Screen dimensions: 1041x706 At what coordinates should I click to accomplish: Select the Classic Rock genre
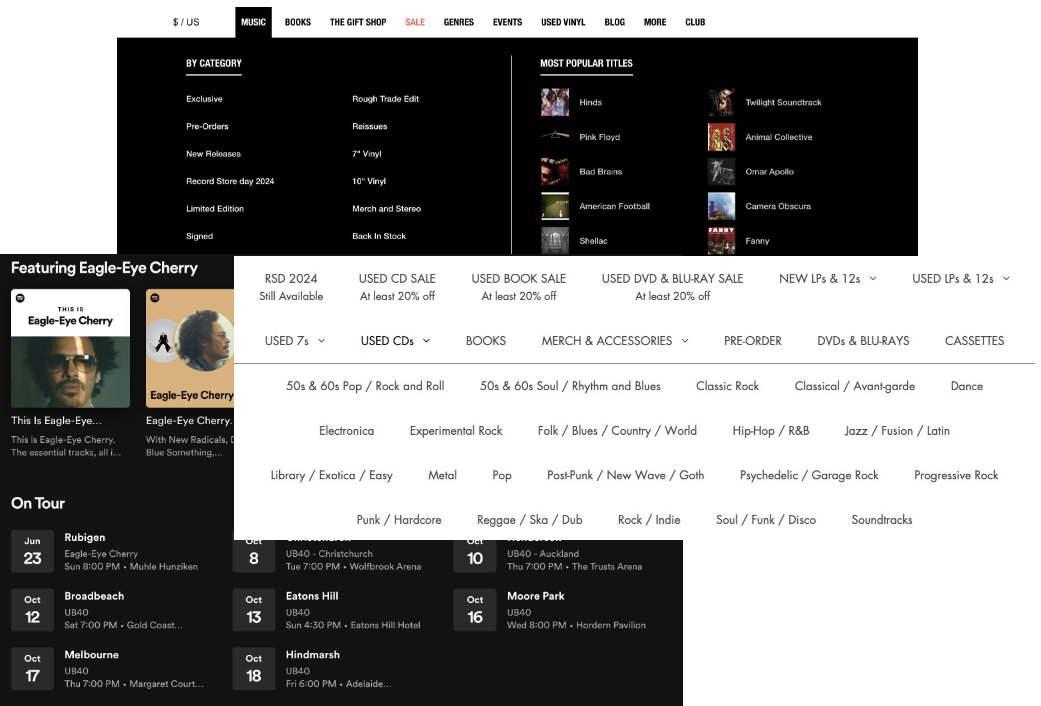click(x=727, y=386)
